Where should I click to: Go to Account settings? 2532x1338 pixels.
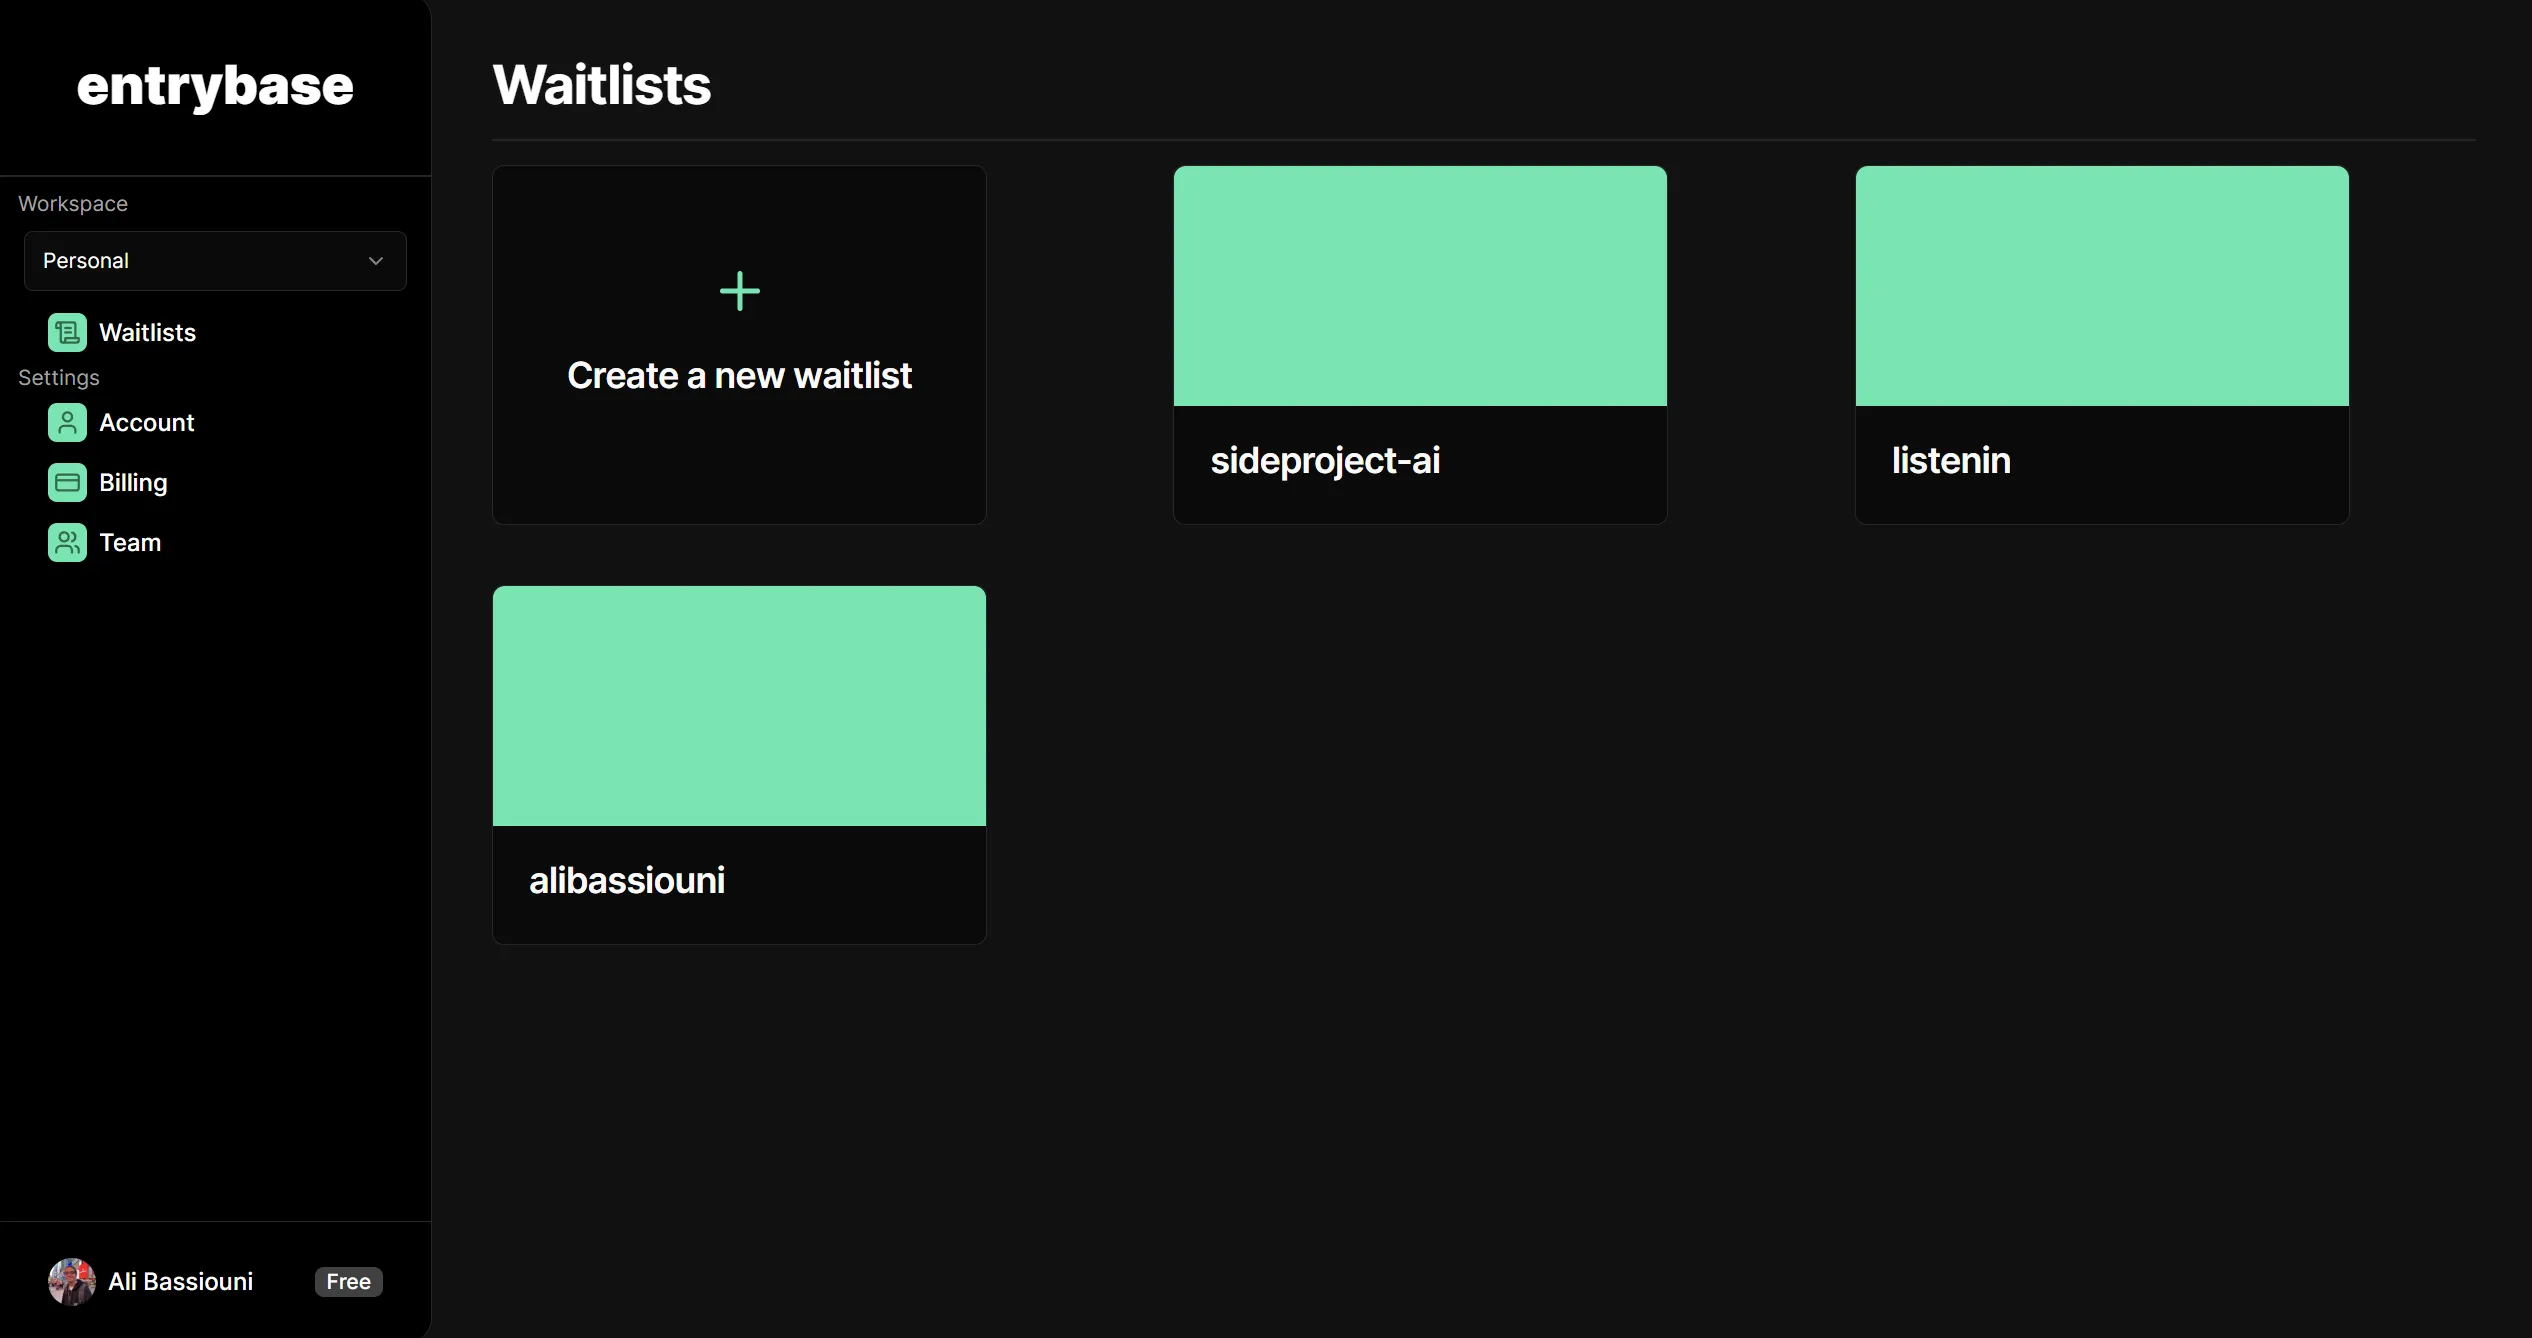[x=147, y=422]
